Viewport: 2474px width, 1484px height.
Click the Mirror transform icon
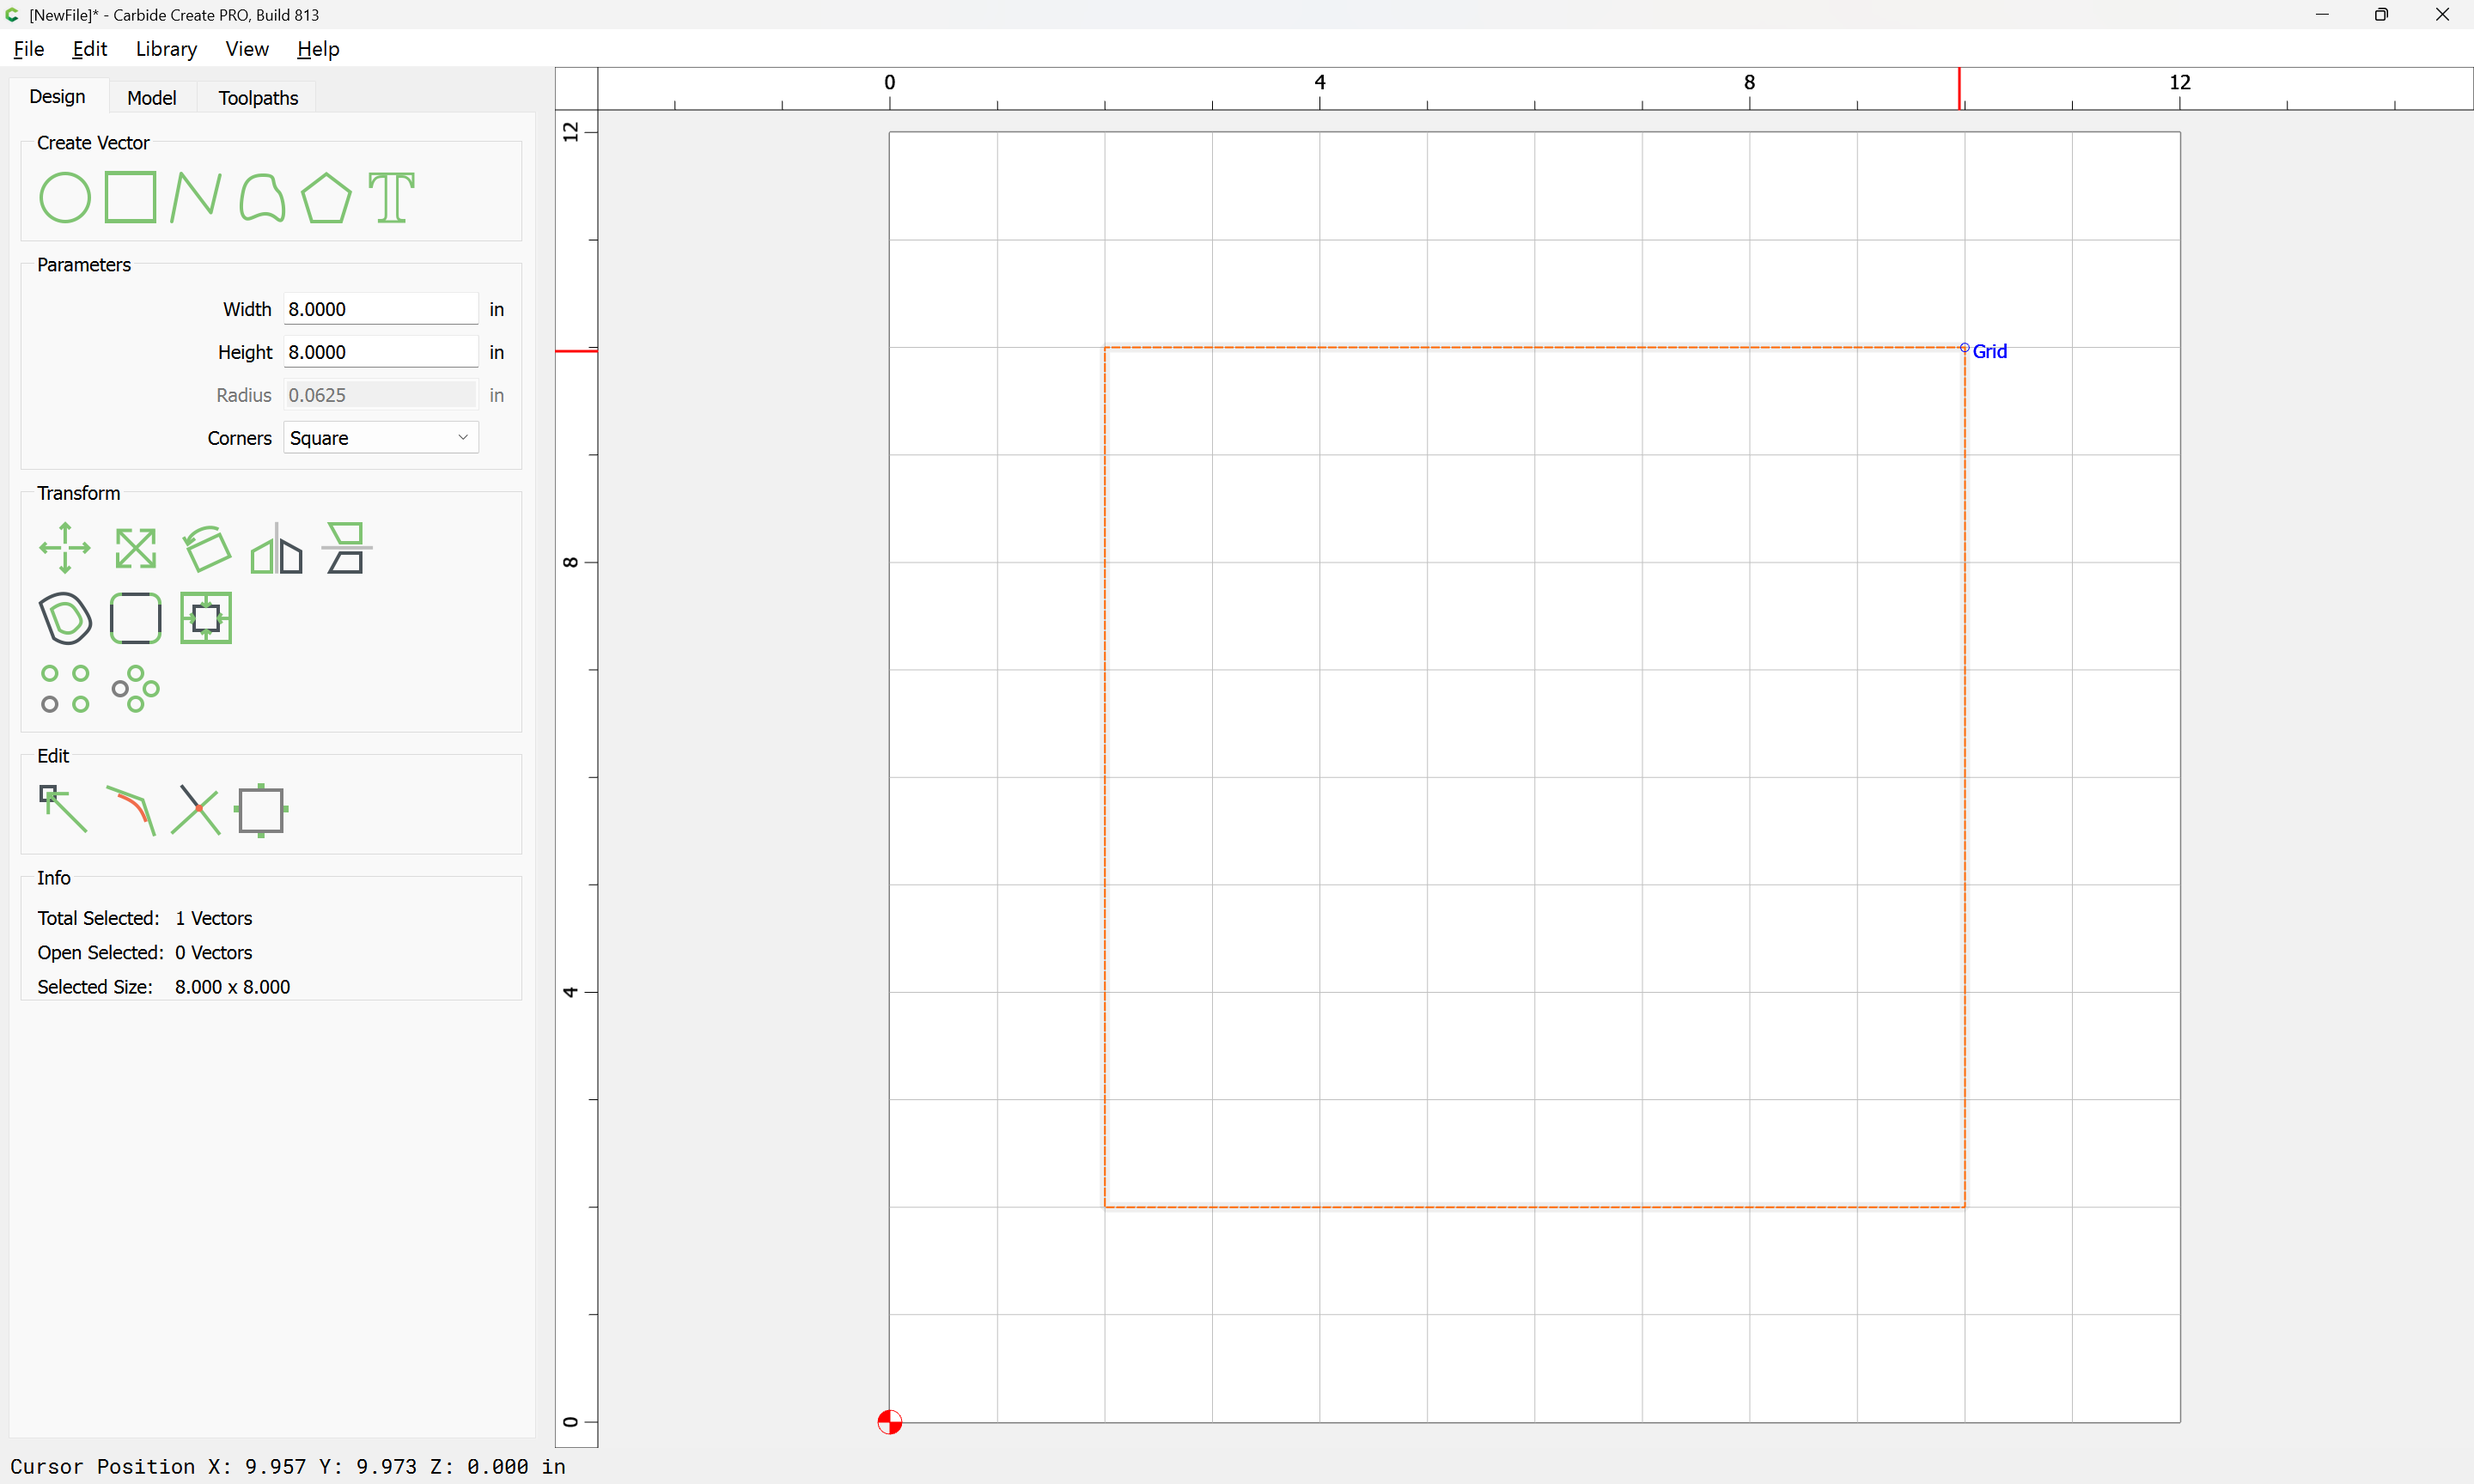point(276,548)
